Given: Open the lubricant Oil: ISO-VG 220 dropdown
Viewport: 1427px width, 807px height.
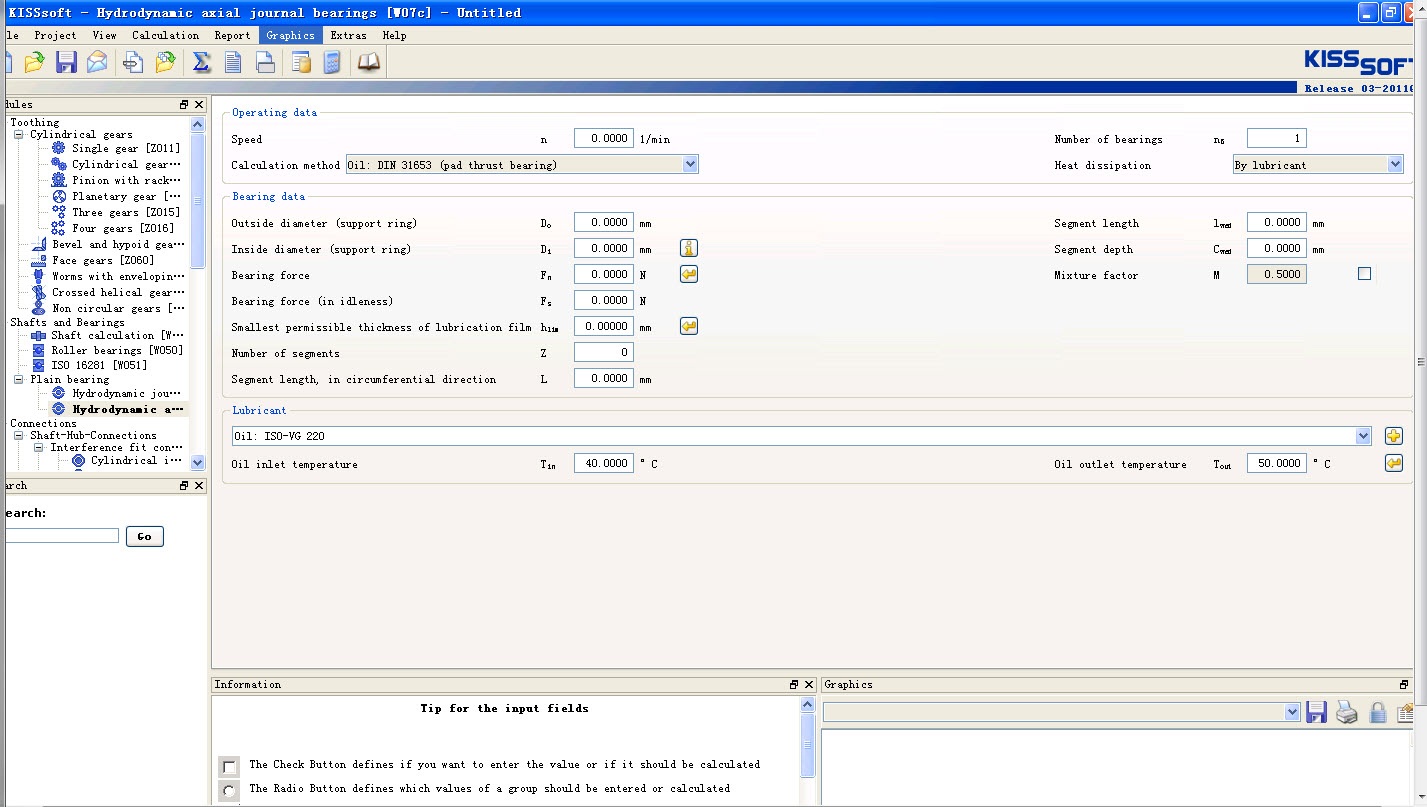Looking at the screenshot, I should [x=1363, y=436].
